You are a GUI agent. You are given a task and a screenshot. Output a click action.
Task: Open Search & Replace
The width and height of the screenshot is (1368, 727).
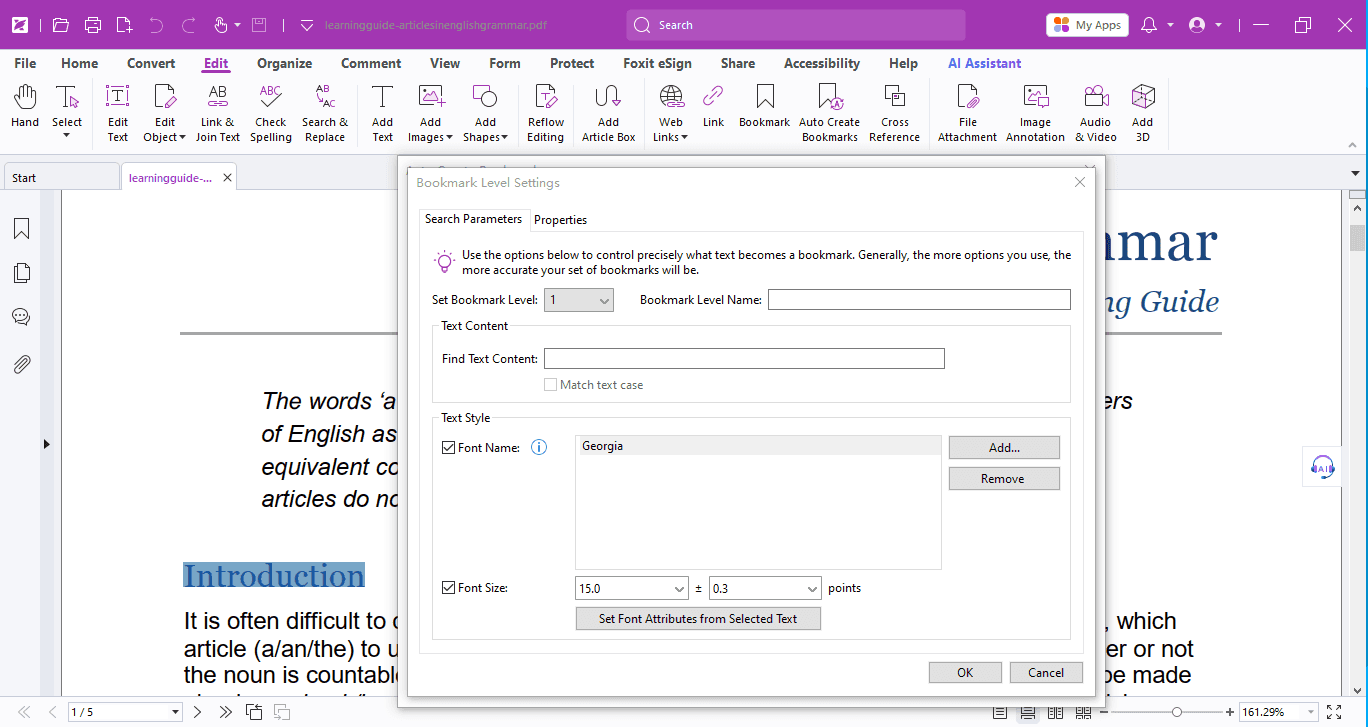tap(325, 113)
